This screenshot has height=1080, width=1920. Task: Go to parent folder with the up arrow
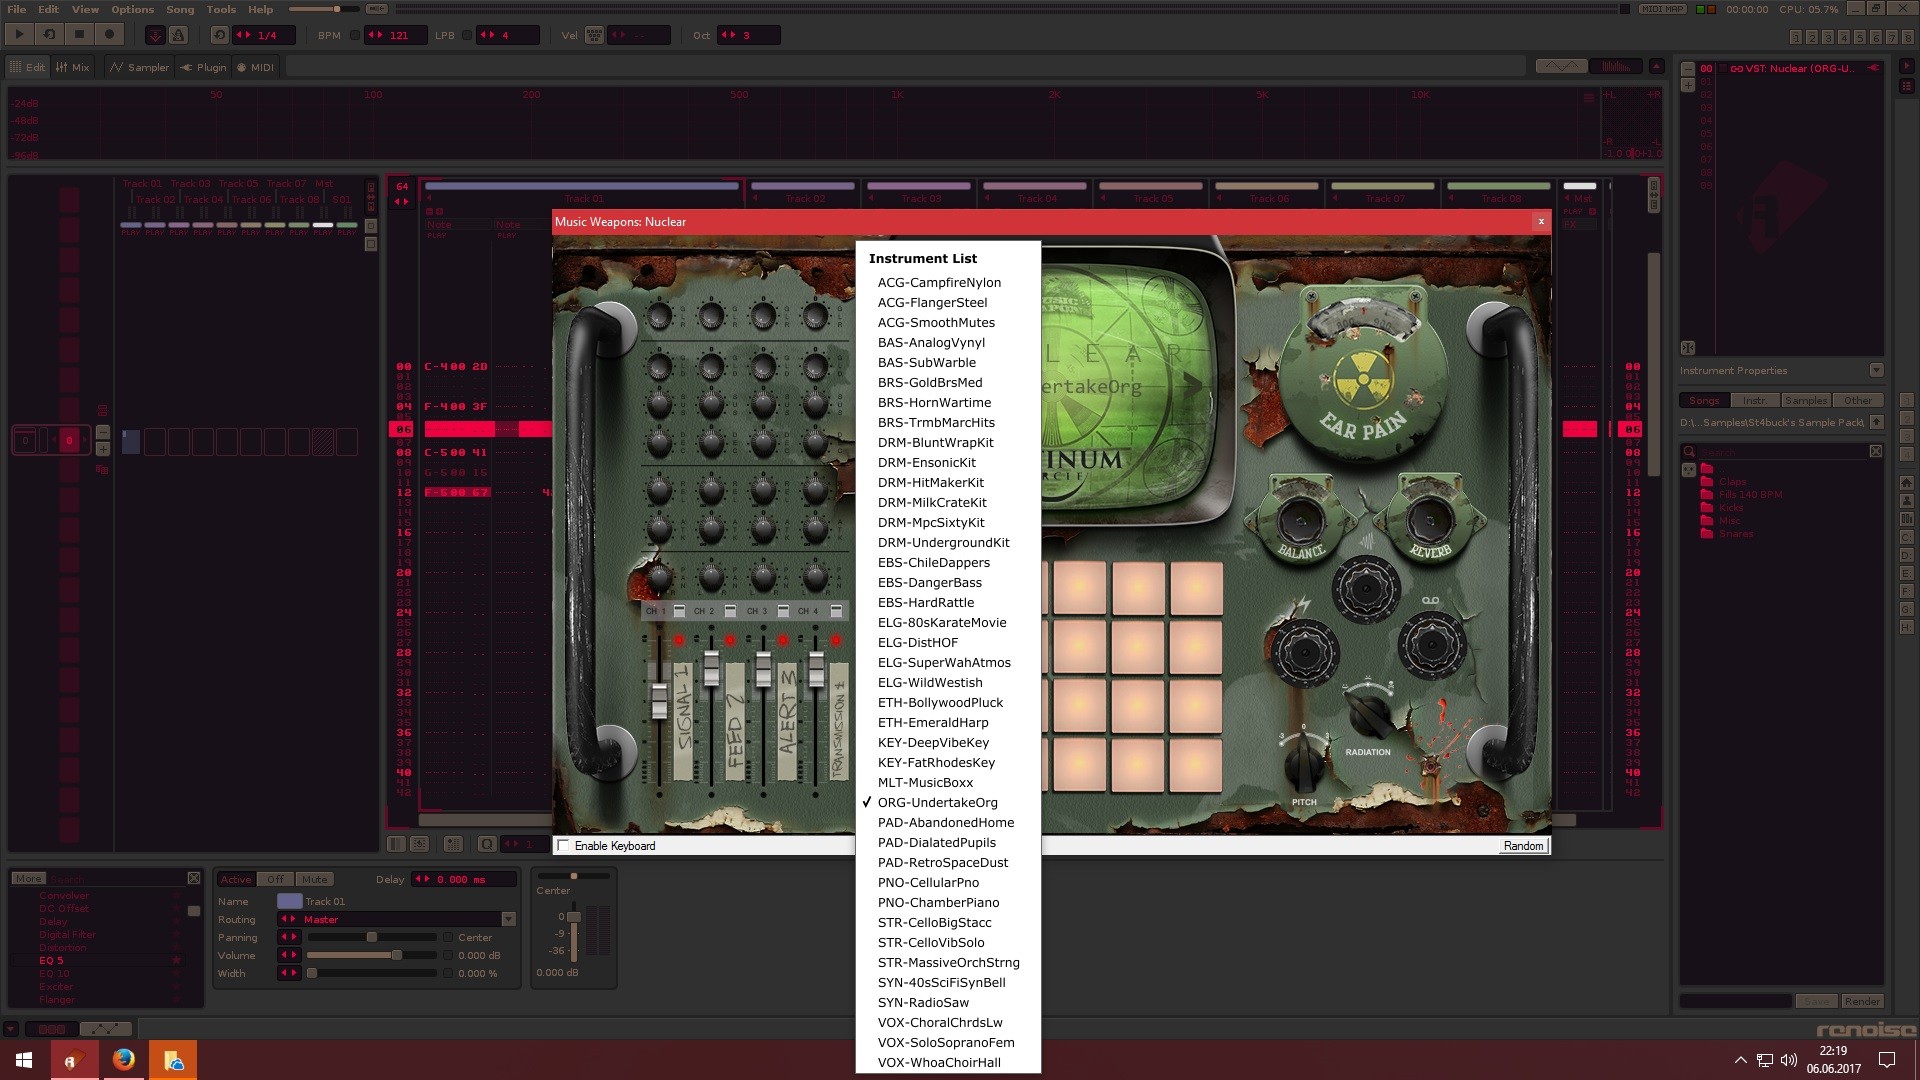tap(1877, 422)
